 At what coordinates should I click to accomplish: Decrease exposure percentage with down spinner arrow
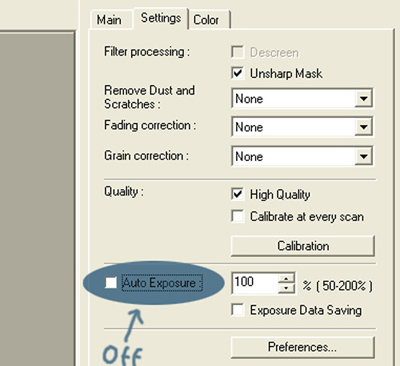[x=286, y=288]
